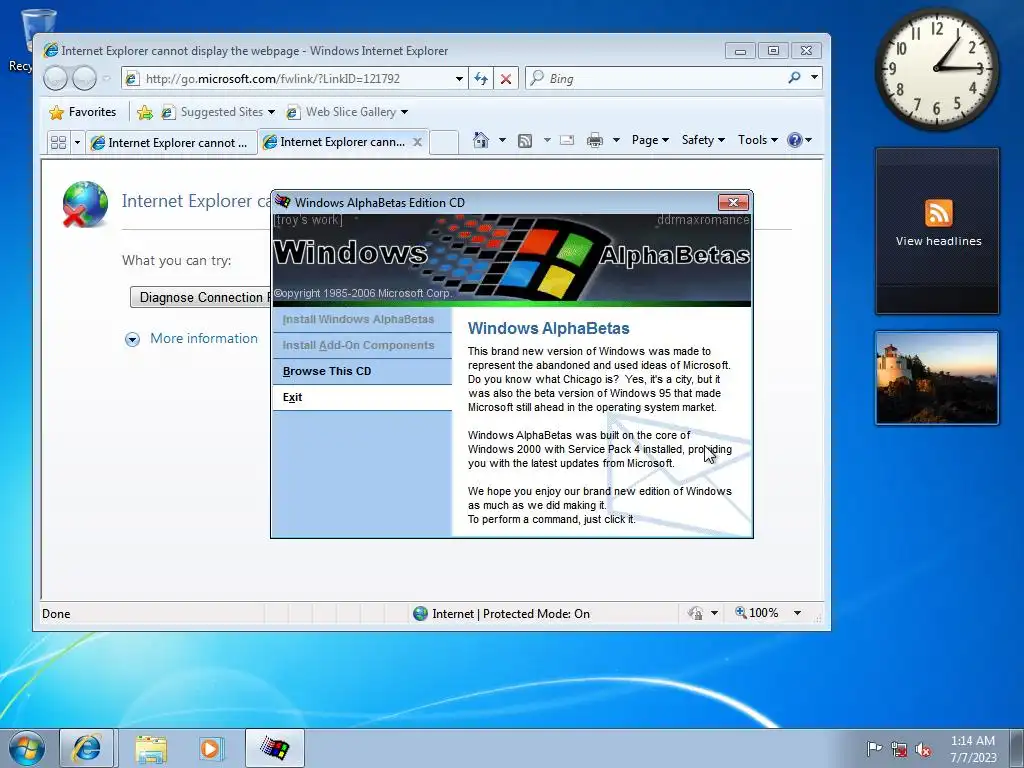Expand the Web Slice Gallery dropdown

click(x=404, y=112)
